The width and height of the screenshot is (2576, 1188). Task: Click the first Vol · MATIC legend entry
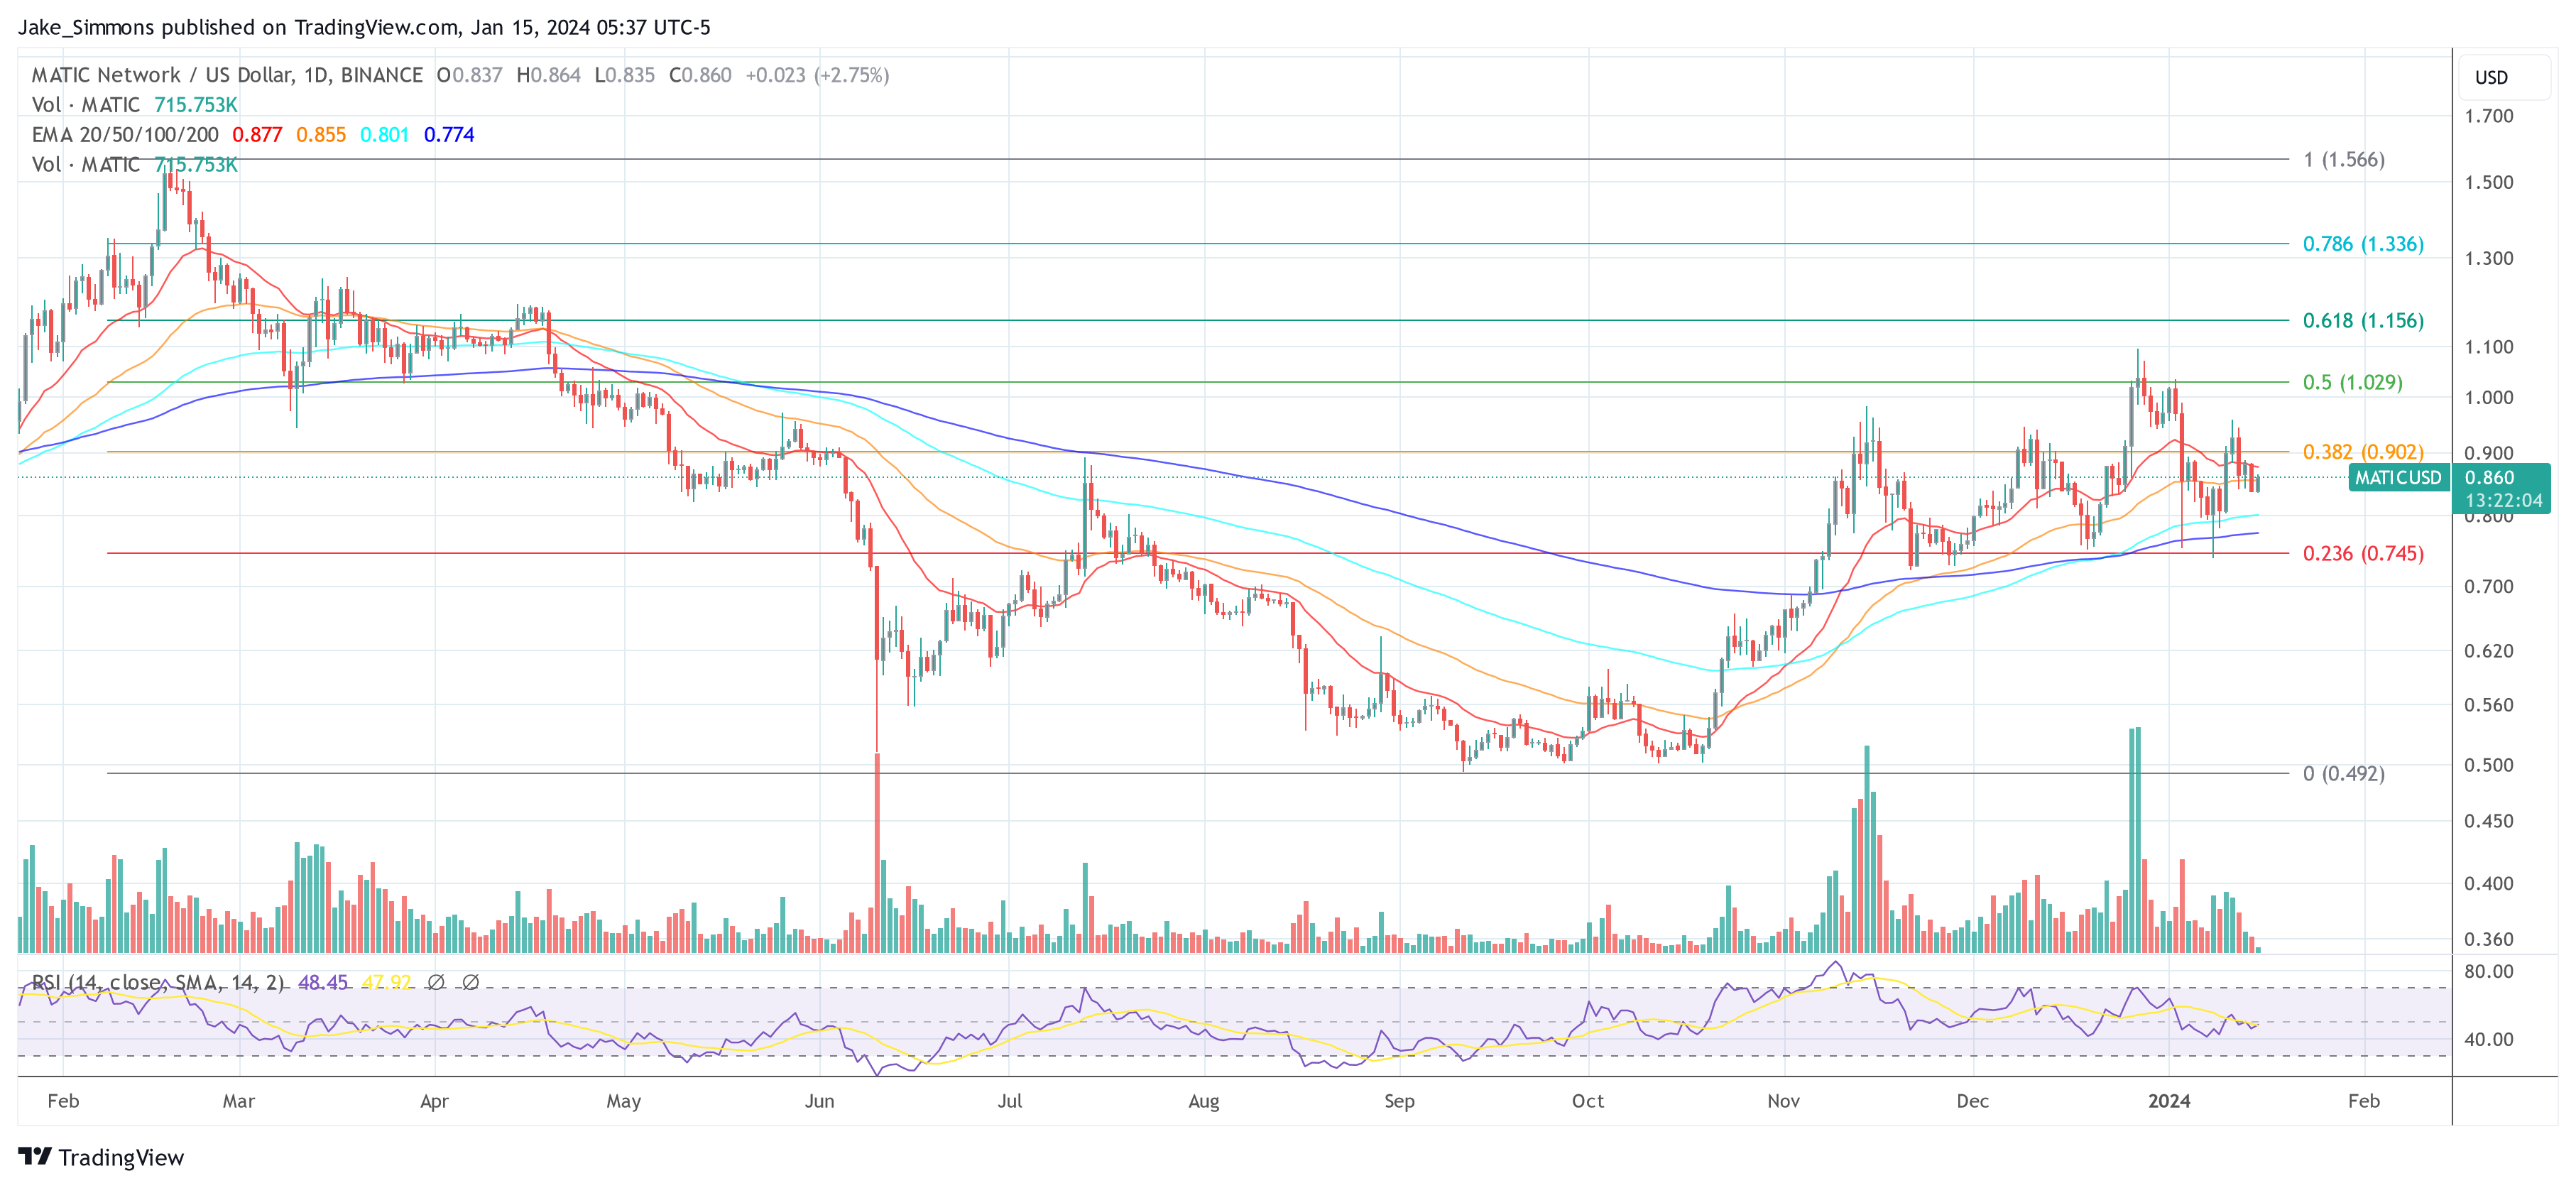86,105
